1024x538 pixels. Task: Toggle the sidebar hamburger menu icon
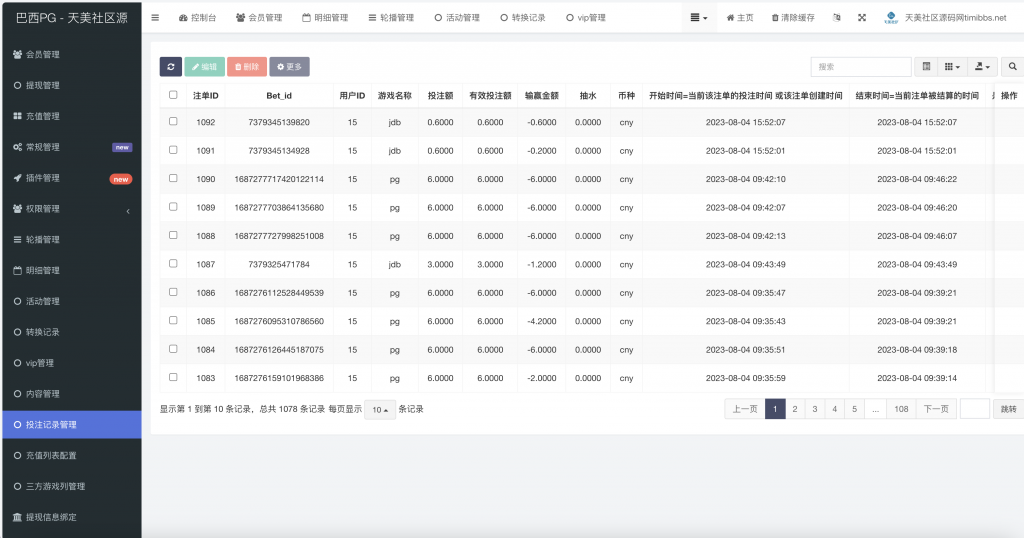155,18
